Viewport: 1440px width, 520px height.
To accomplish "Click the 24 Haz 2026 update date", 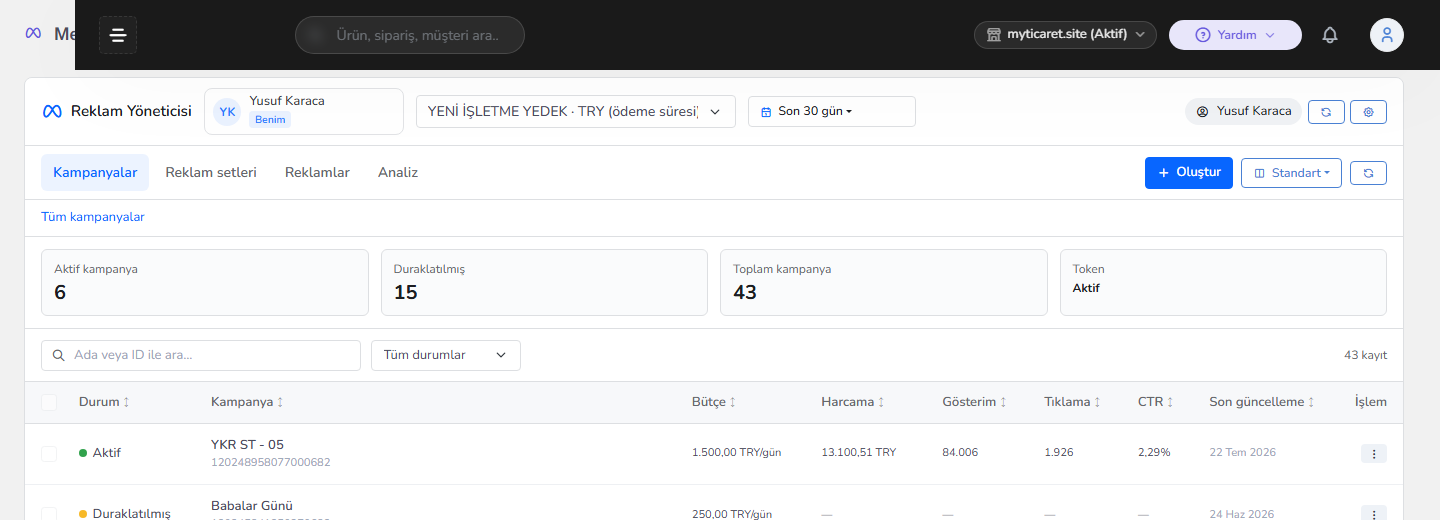I will (1242, 514).
